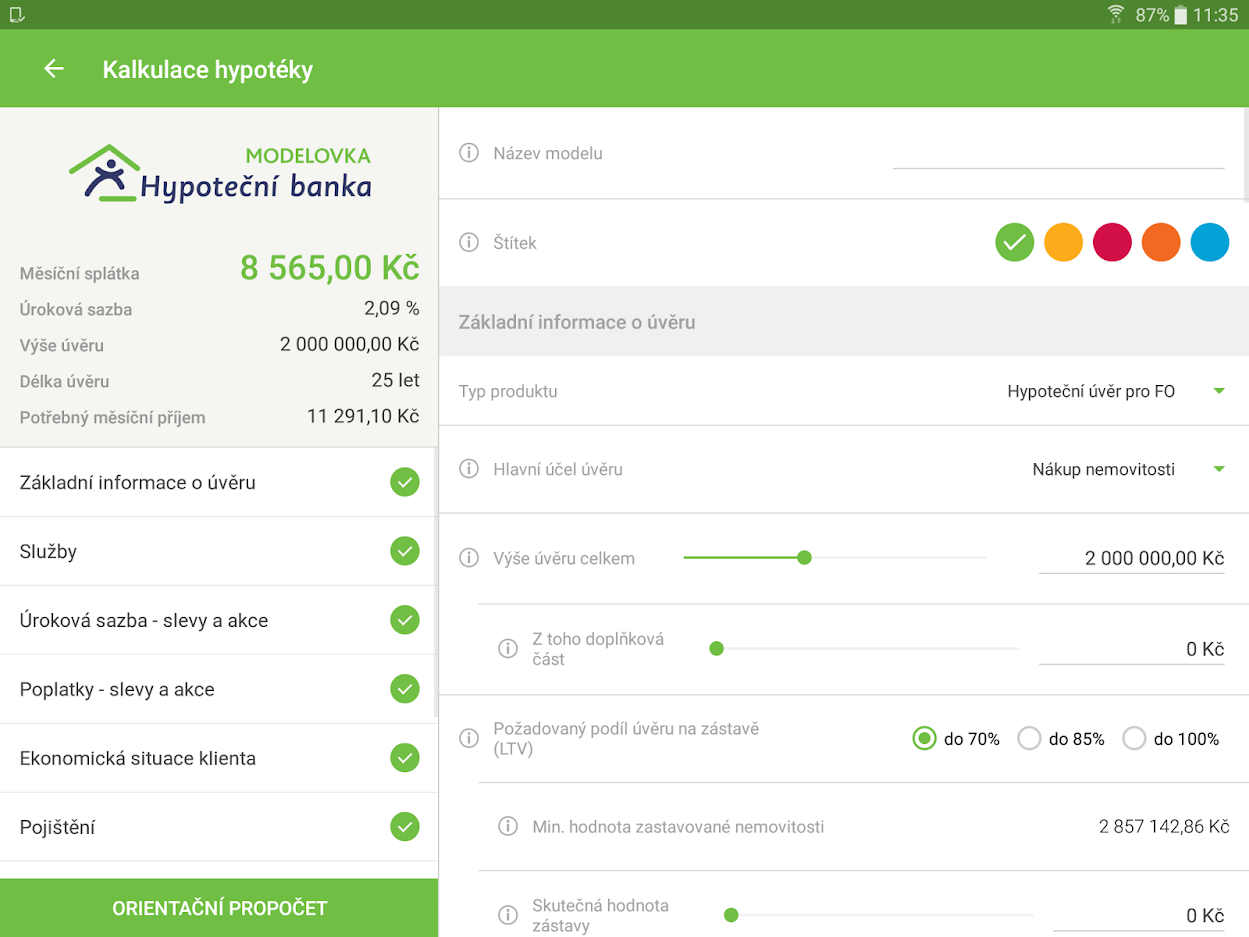
Task: Tap Kalkulace hypotéky title
Action: [x=208, y=70]
